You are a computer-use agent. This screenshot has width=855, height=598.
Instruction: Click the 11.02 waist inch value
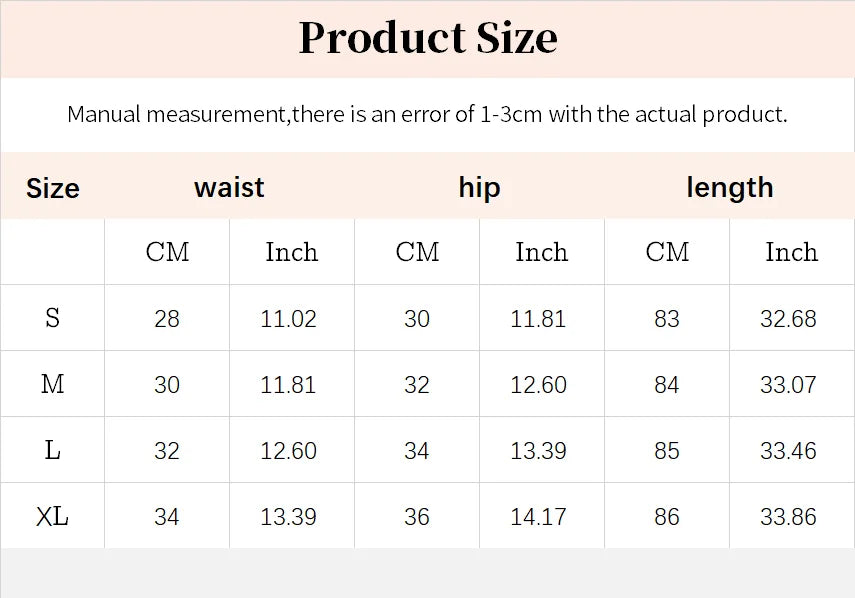coord(289,319)
